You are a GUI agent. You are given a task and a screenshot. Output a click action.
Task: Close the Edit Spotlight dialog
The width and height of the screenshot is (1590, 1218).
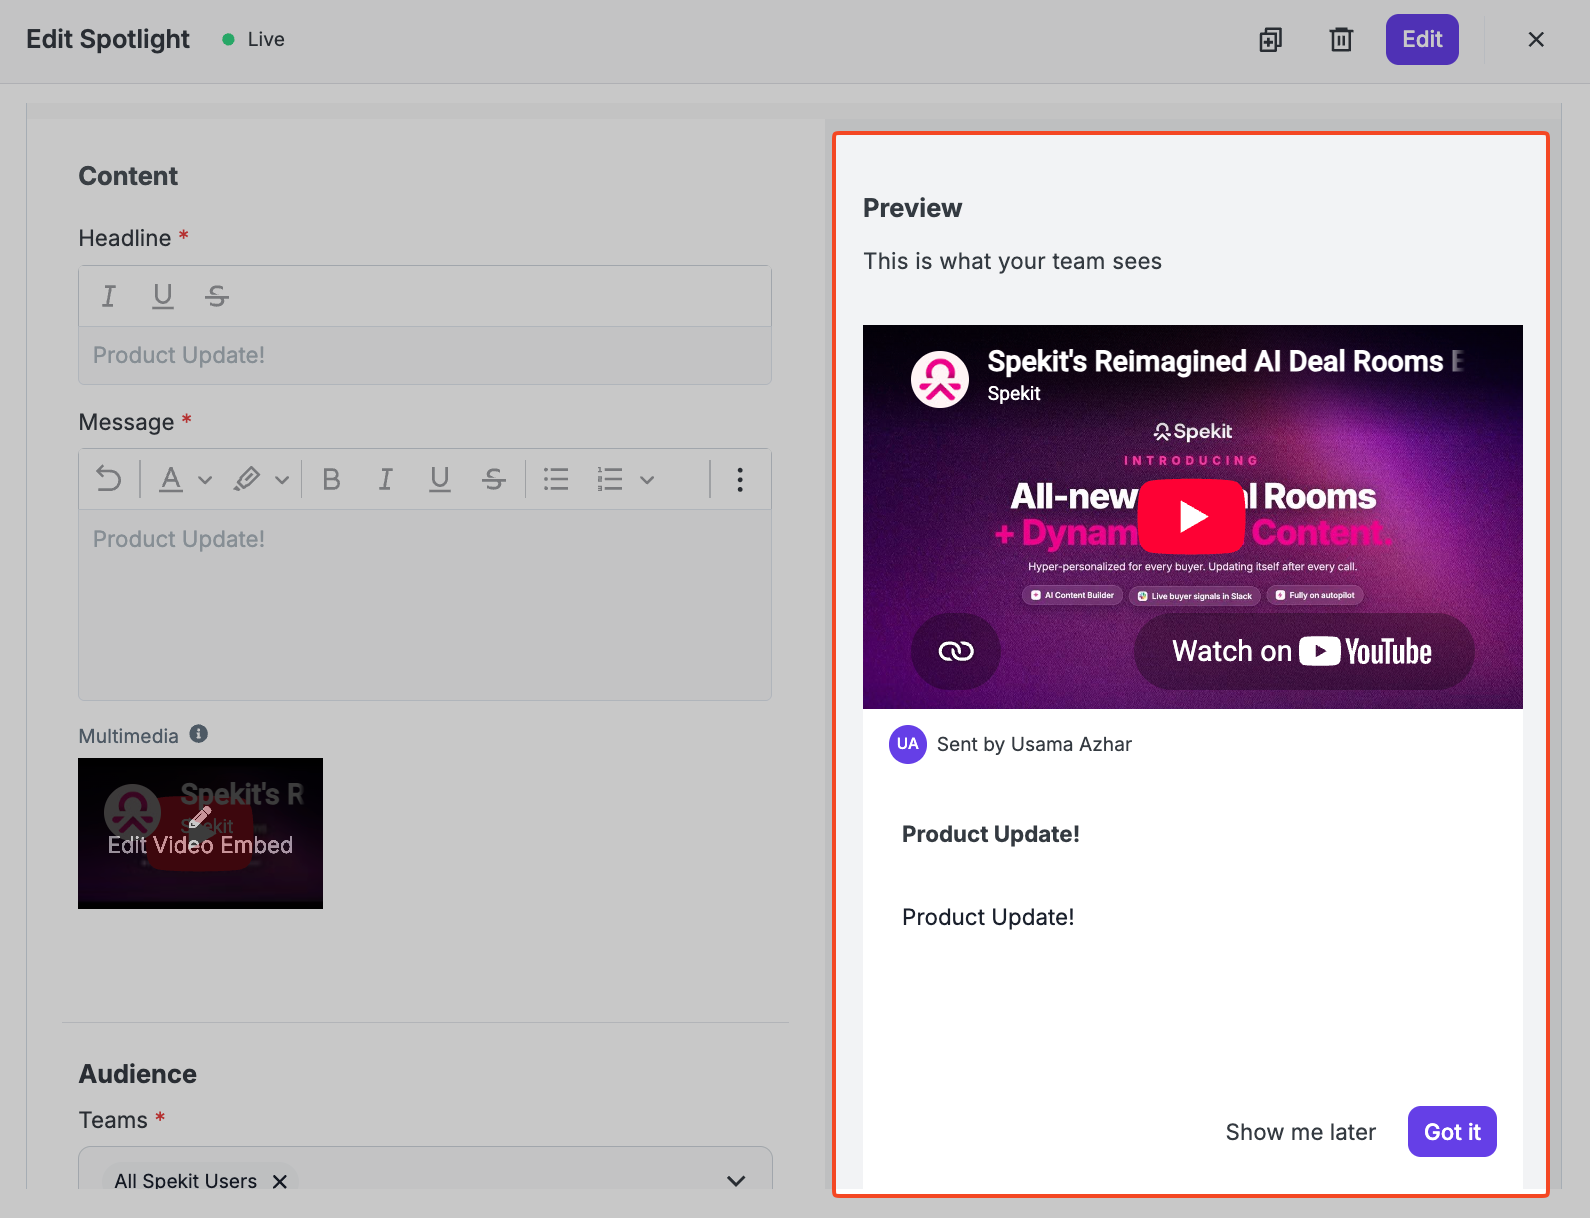click(1536, 40)
